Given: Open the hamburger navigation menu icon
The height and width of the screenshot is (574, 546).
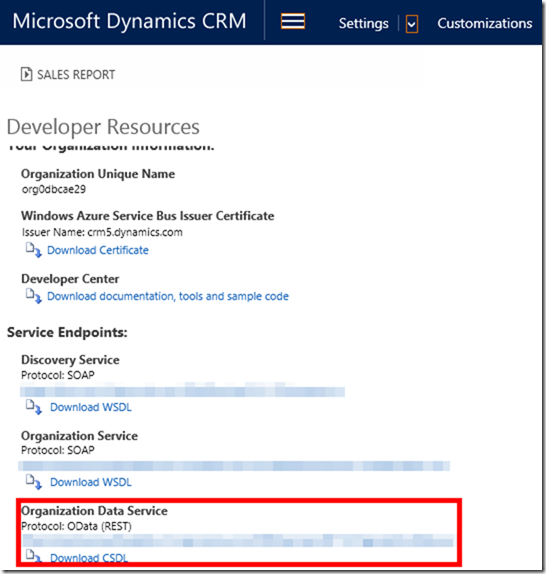Looking at the screenshot, I should coord(293,21).
